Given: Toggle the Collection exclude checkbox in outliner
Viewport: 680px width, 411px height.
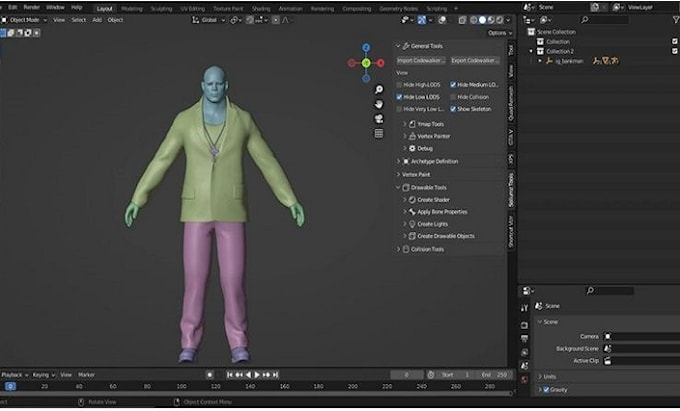Looking at the screenshot, I should point(675,41).
